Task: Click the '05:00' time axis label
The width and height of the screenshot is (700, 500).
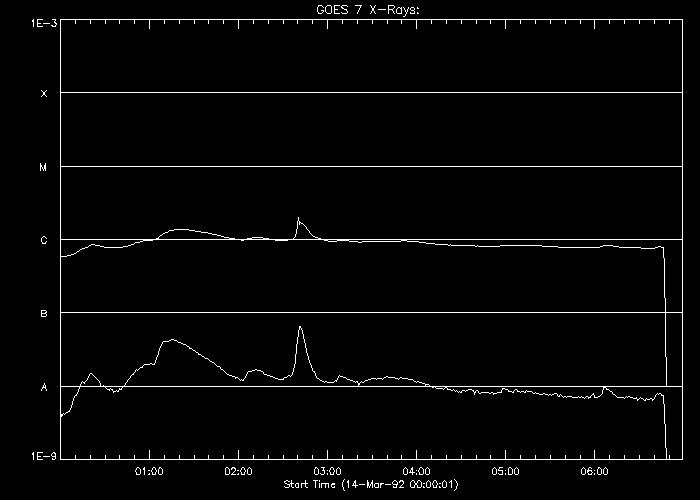Action: 505,471
